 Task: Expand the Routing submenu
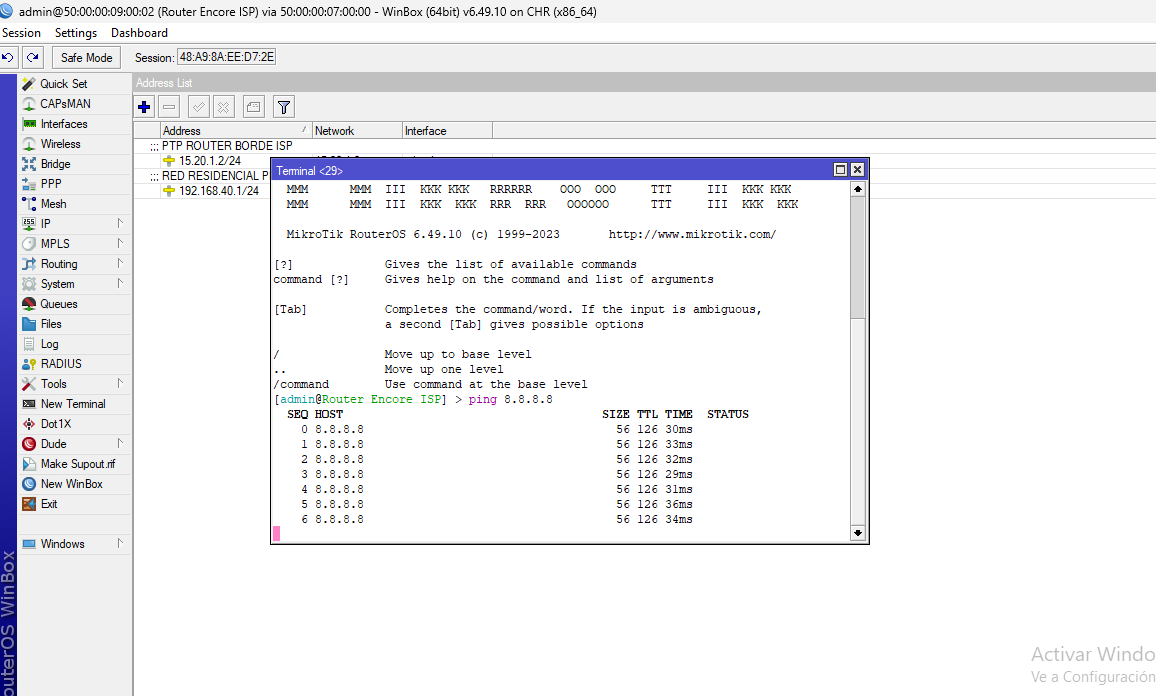(56, 263)
